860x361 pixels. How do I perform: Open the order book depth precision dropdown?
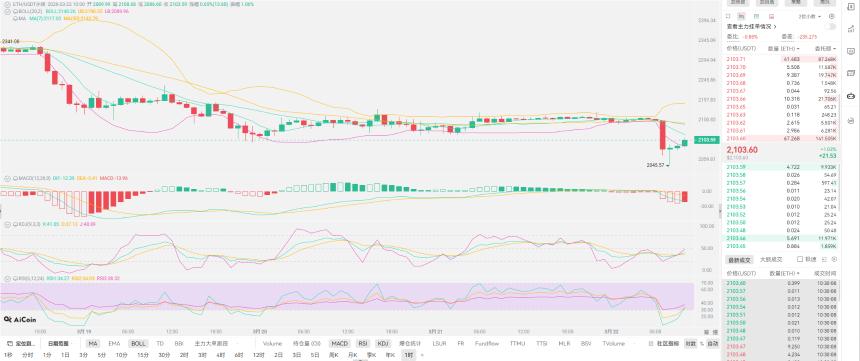[x=809, y=16]
